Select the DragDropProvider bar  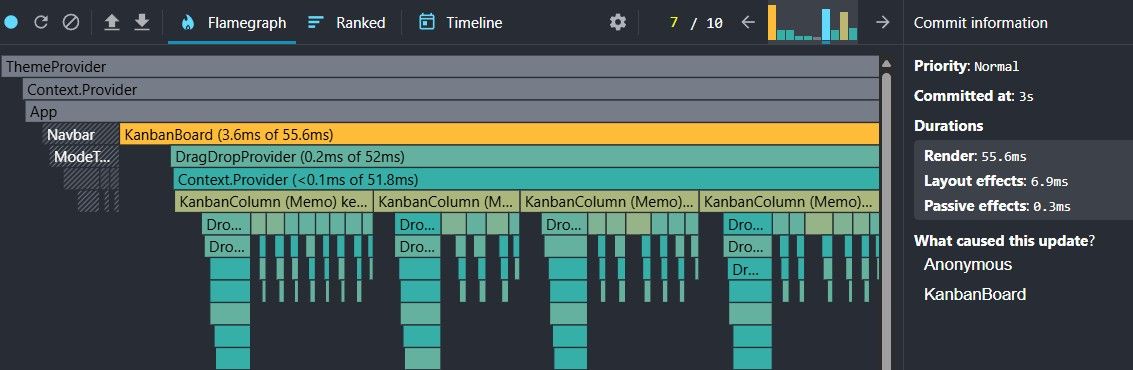pos(525,157)
